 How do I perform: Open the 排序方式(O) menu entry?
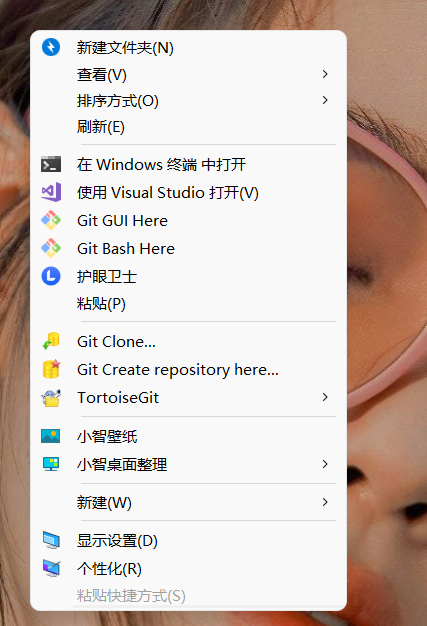point(188,101)
